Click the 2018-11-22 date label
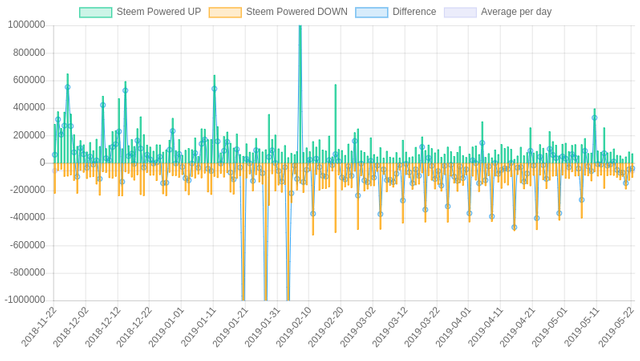This screenshot has width=640, height=361. pyautogui.click(x=39, y=327)
